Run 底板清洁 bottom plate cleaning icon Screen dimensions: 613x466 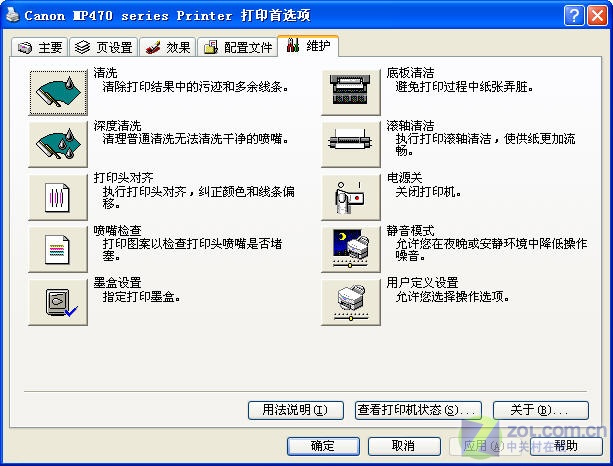pos(351,93)
